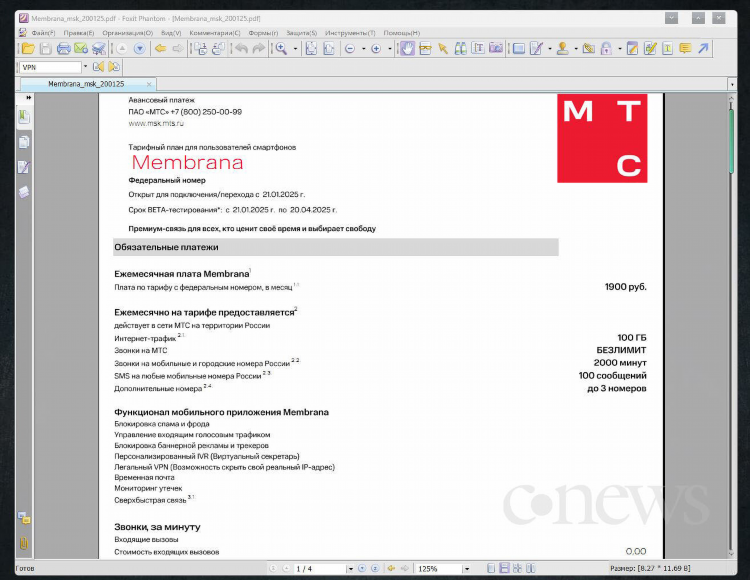Image resolution: width=750 pixels, height=580 pixels.
Task: Select the blue arrow drawing tool
Action: (x=703, y=49)
